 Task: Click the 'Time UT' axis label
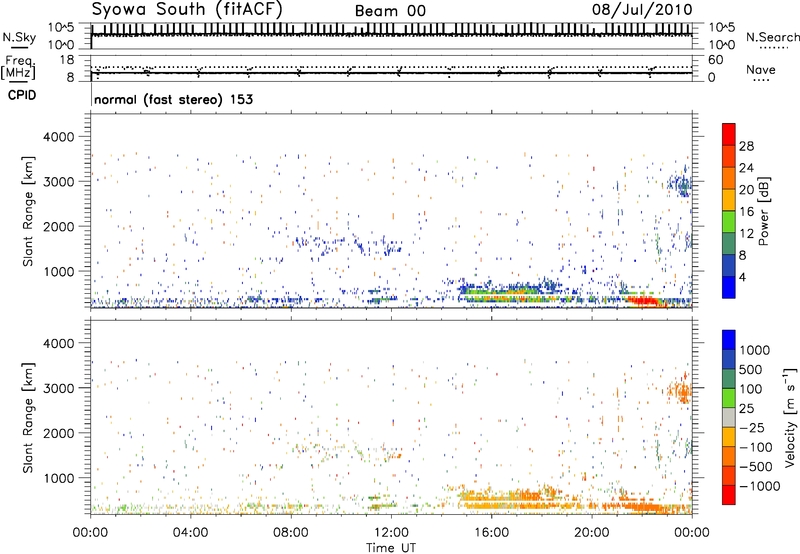[x=391, y=547]
